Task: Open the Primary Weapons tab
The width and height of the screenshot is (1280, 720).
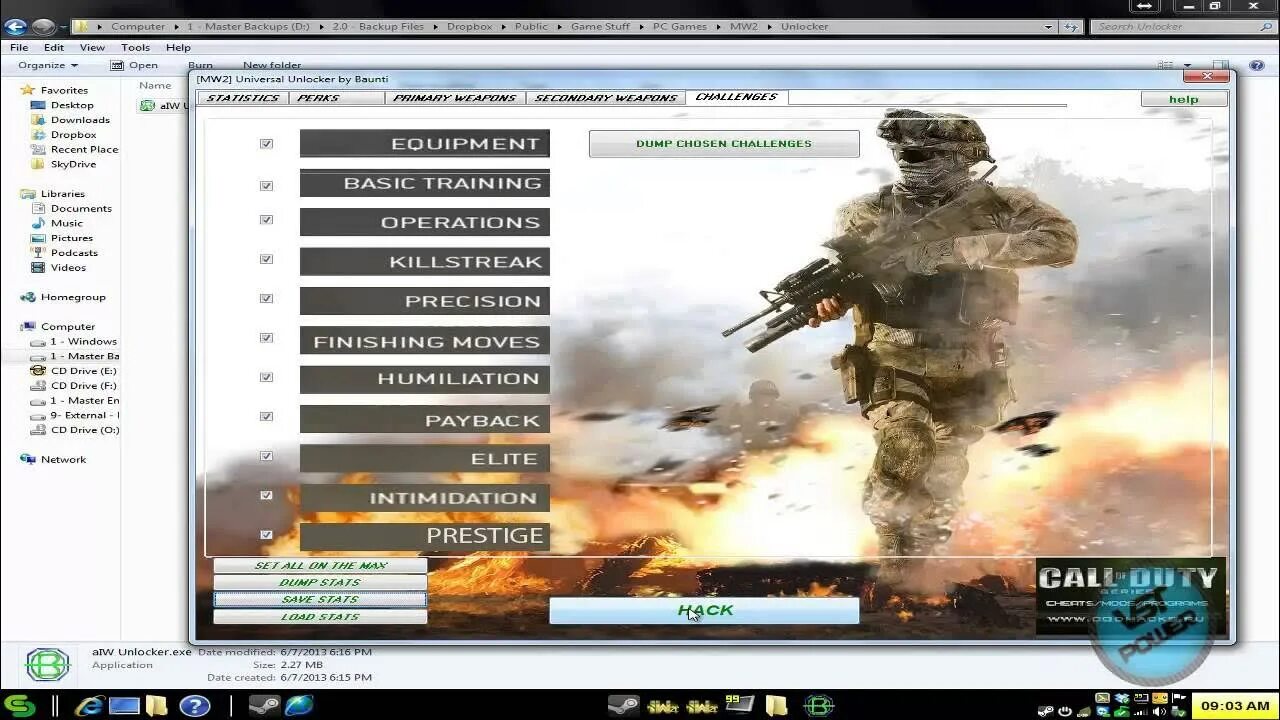Action: (x=455, y=98)
